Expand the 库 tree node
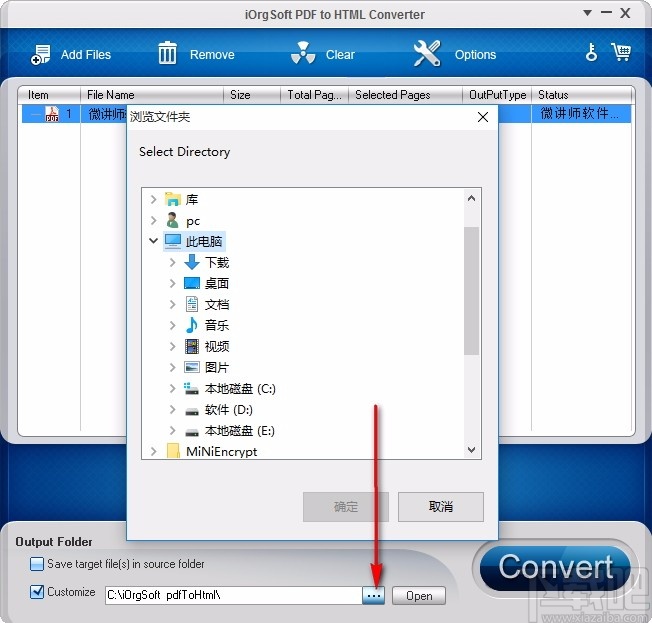This screenshot has width=652, height=623. pos(153,200)
